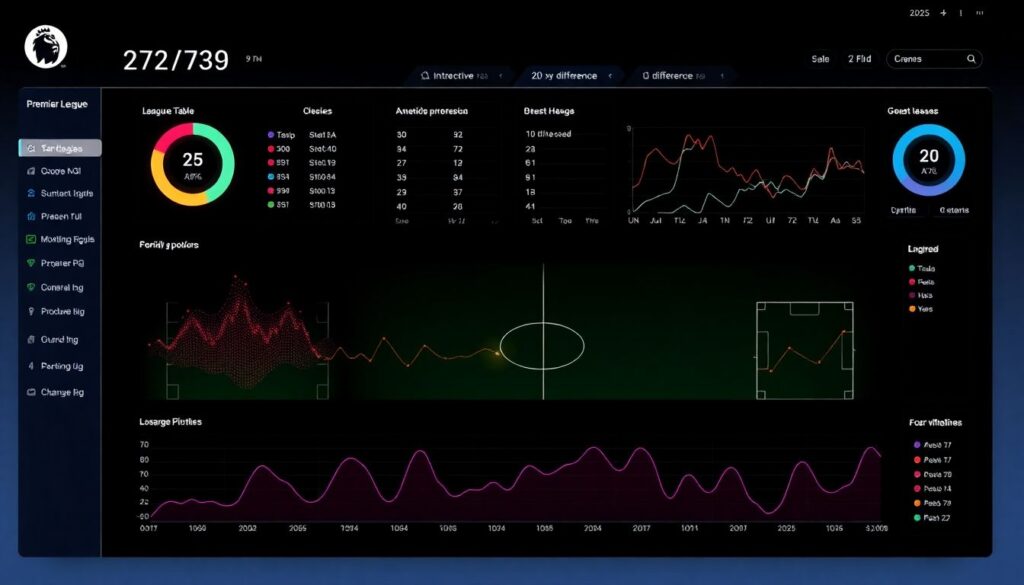Expand the Intrective tab chevron

point(500,76)
